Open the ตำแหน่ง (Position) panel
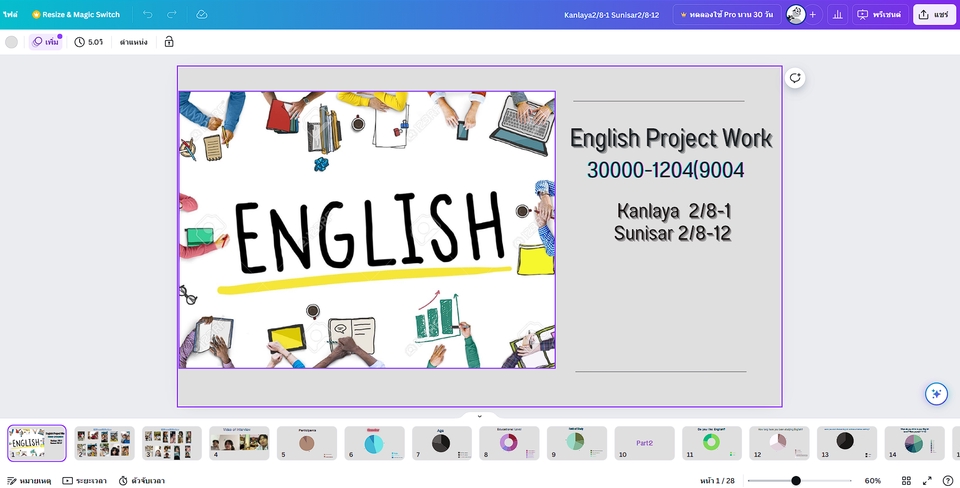Screen dimensions: 960x488 click(133, 42)
